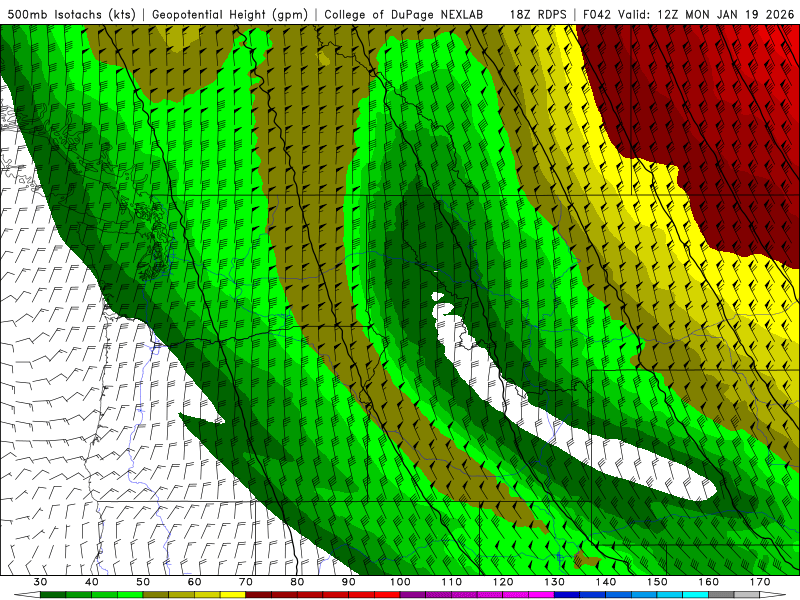This screenshot has width=800, height=600.
Task: Click the legend label '160'
Action: pyautogui.click(x=709, y=582)
